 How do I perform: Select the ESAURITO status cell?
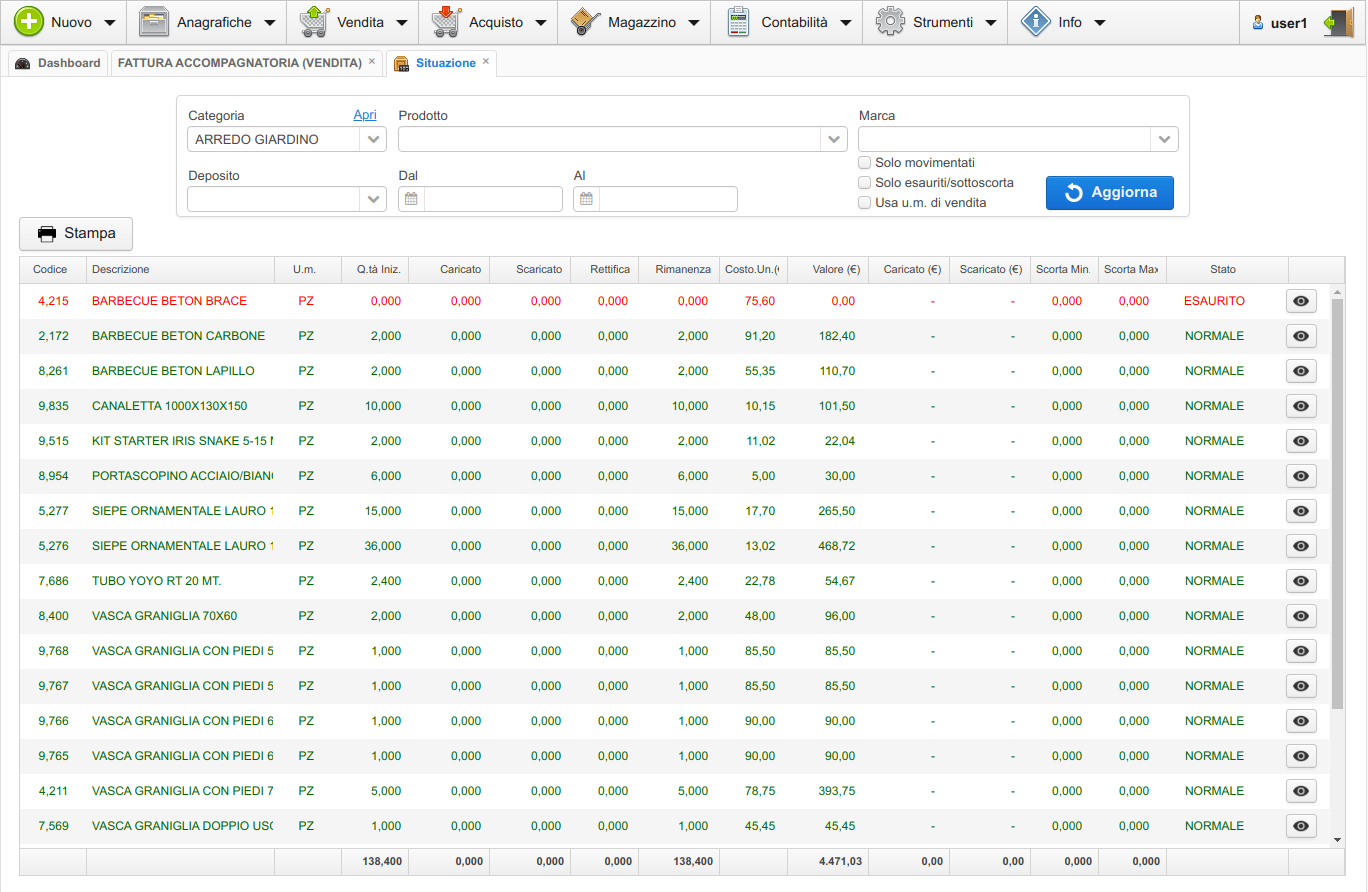(1214, 301)
